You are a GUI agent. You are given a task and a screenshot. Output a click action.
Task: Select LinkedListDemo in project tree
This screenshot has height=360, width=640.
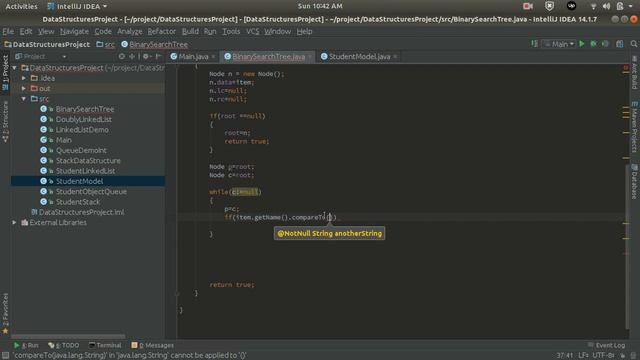click(82, 130)
